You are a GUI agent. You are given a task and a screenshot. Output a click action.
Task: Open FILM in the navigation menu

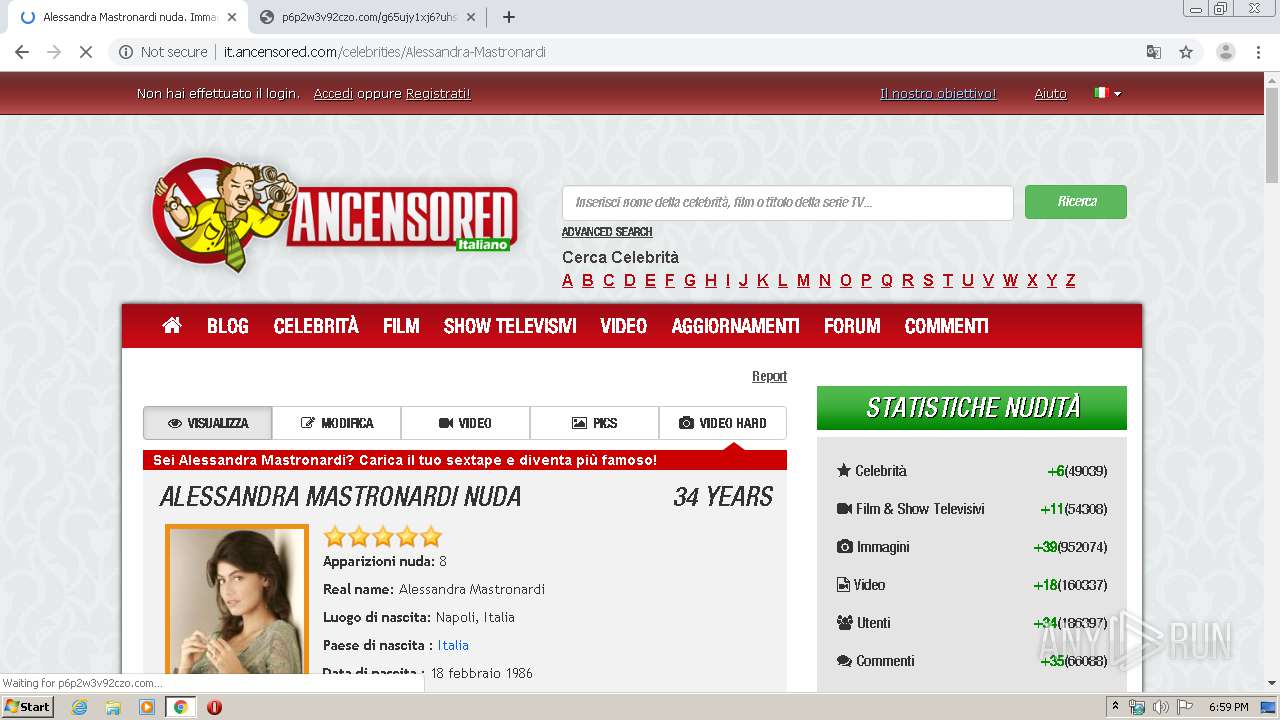coord(401,326)
